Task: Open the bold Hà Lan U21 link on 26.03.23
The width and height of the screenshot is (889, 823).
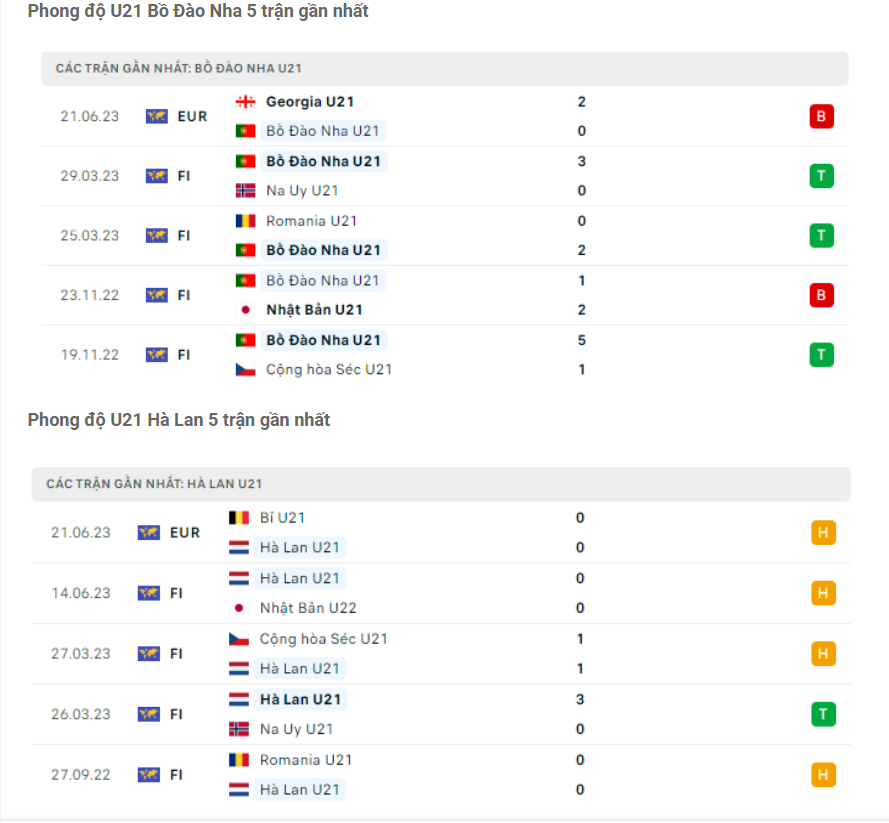Action: pos(300,699)
